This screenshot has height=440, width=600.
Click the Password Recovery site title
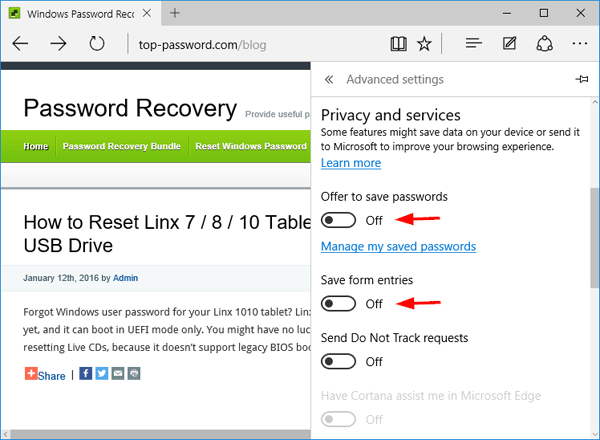[x=130, y=108]
